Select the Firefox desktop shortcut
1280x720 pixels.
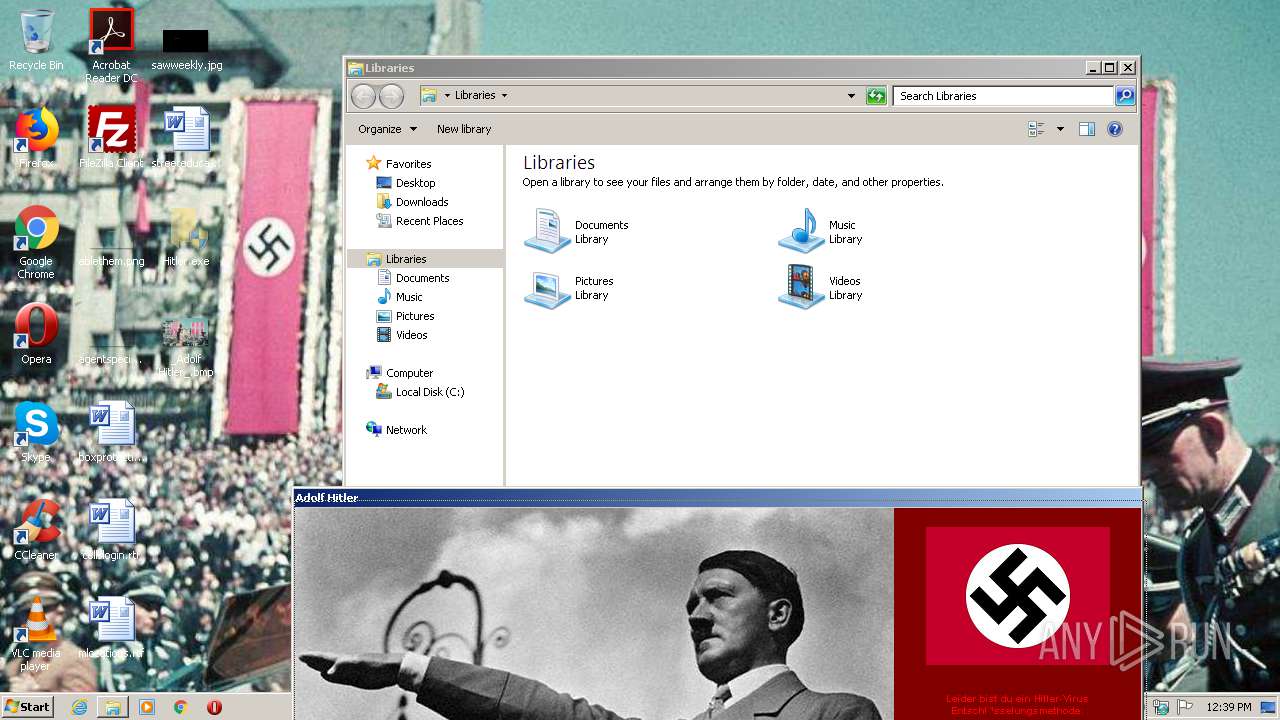pos(36,138)
